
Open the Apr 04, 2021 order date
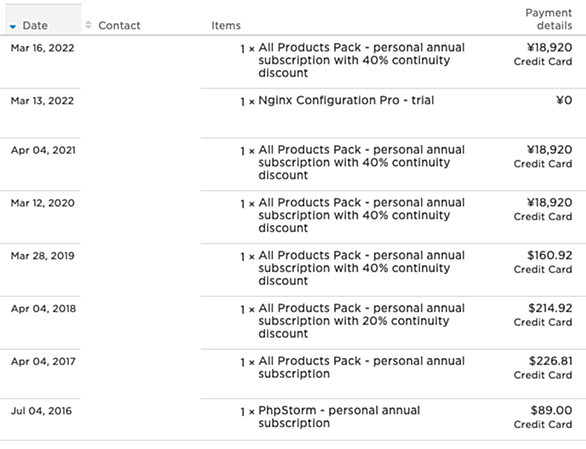coord(43,150)
